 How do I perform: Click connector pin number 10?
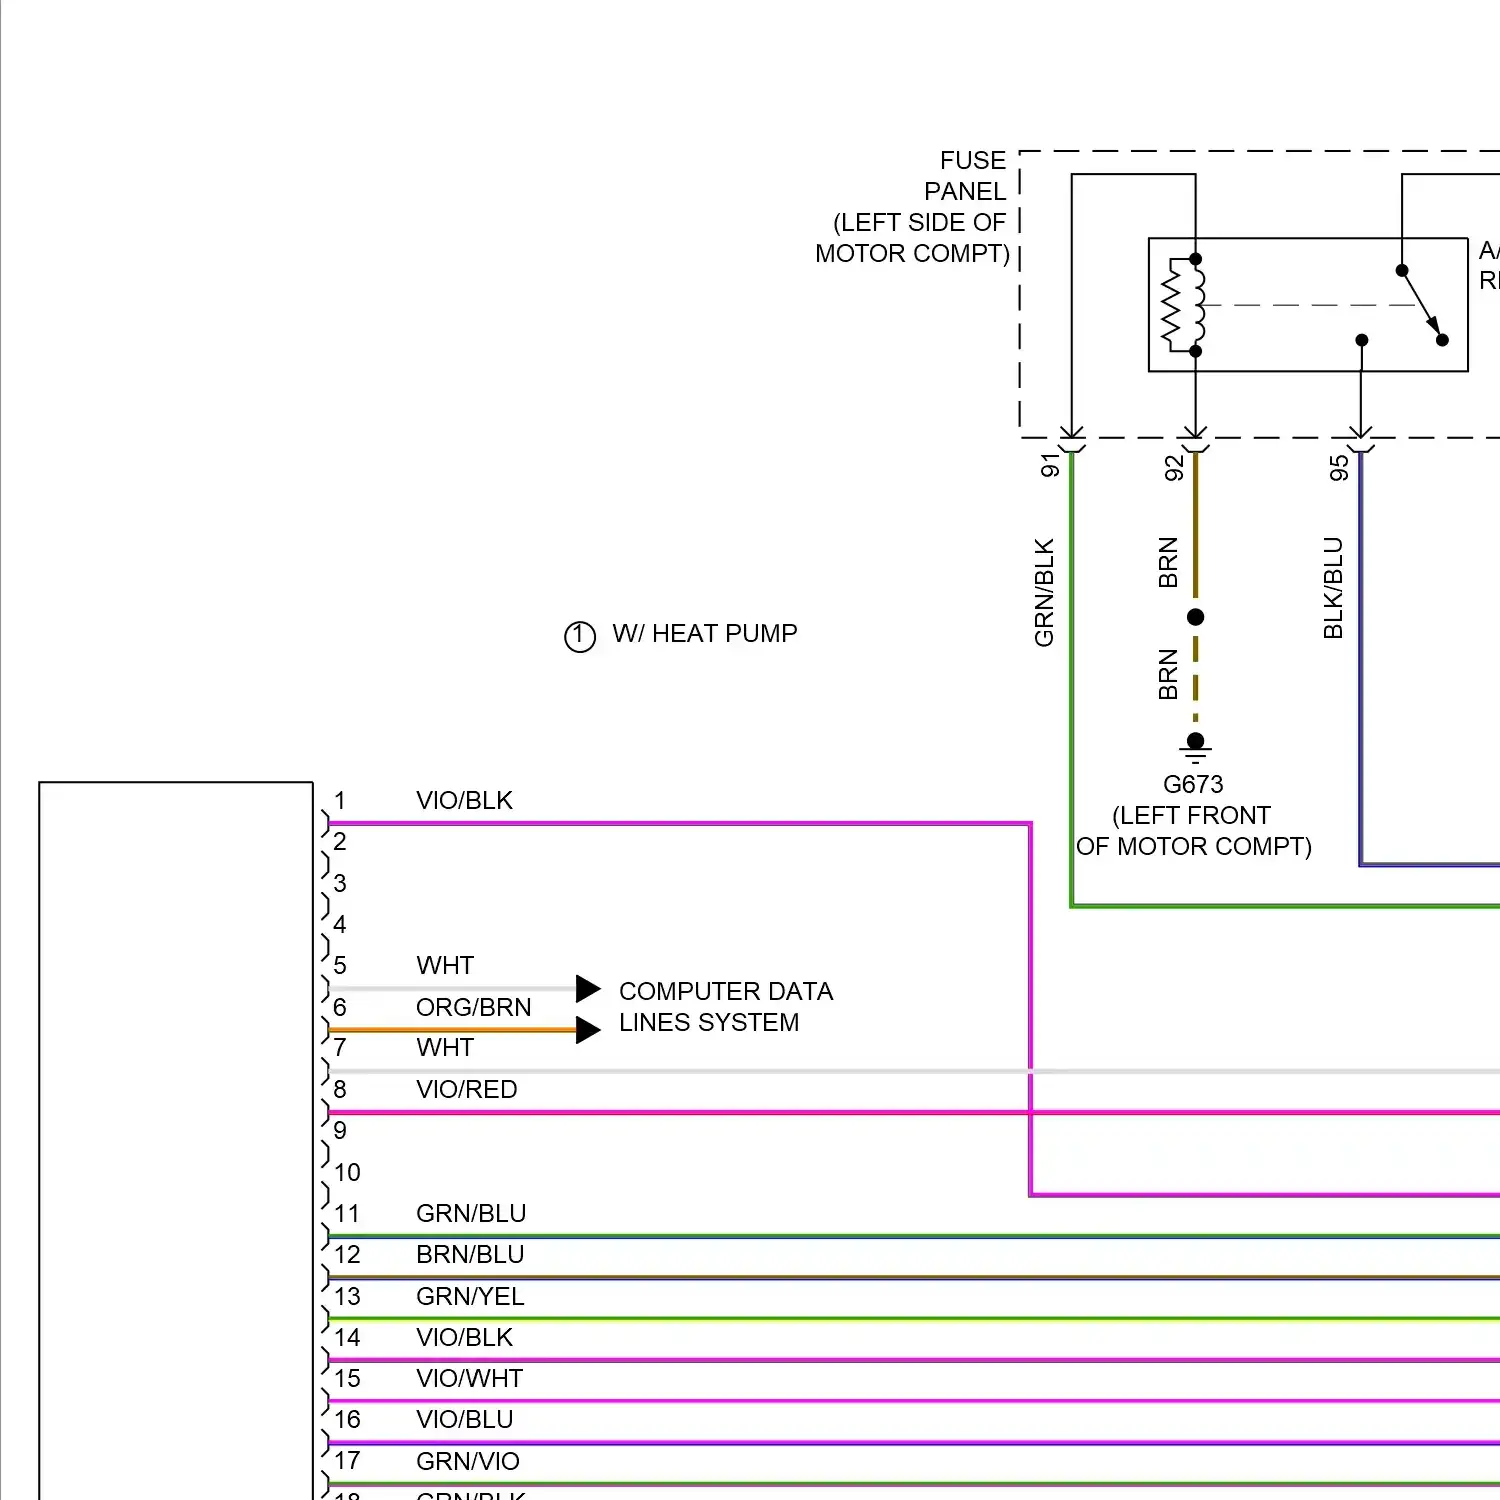[347, 1172]
